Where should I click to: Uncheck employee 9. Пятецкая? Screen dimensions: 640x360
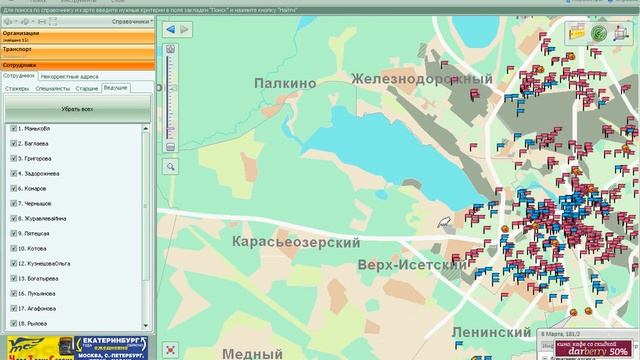point(13,233)
